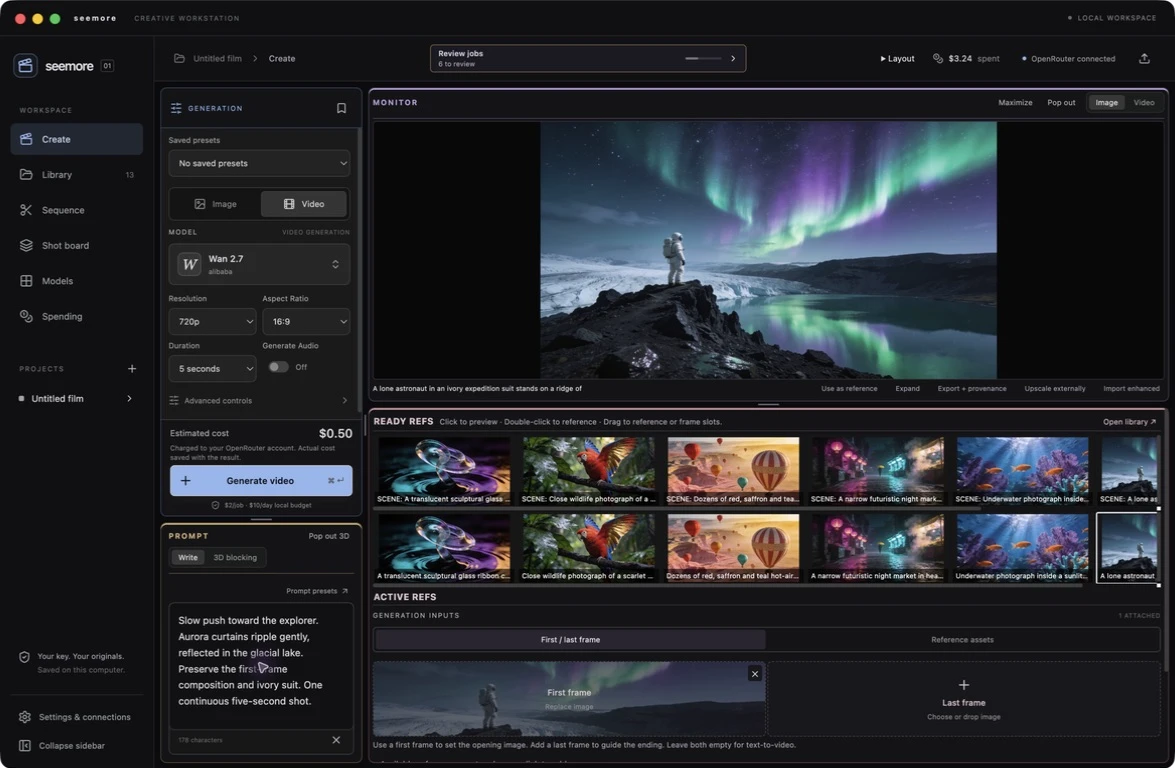The width and height of the screenshot is (1175, 768).
Task: Click the shield privacy icon
Action: pyautogui.click(x=24, y=657)
